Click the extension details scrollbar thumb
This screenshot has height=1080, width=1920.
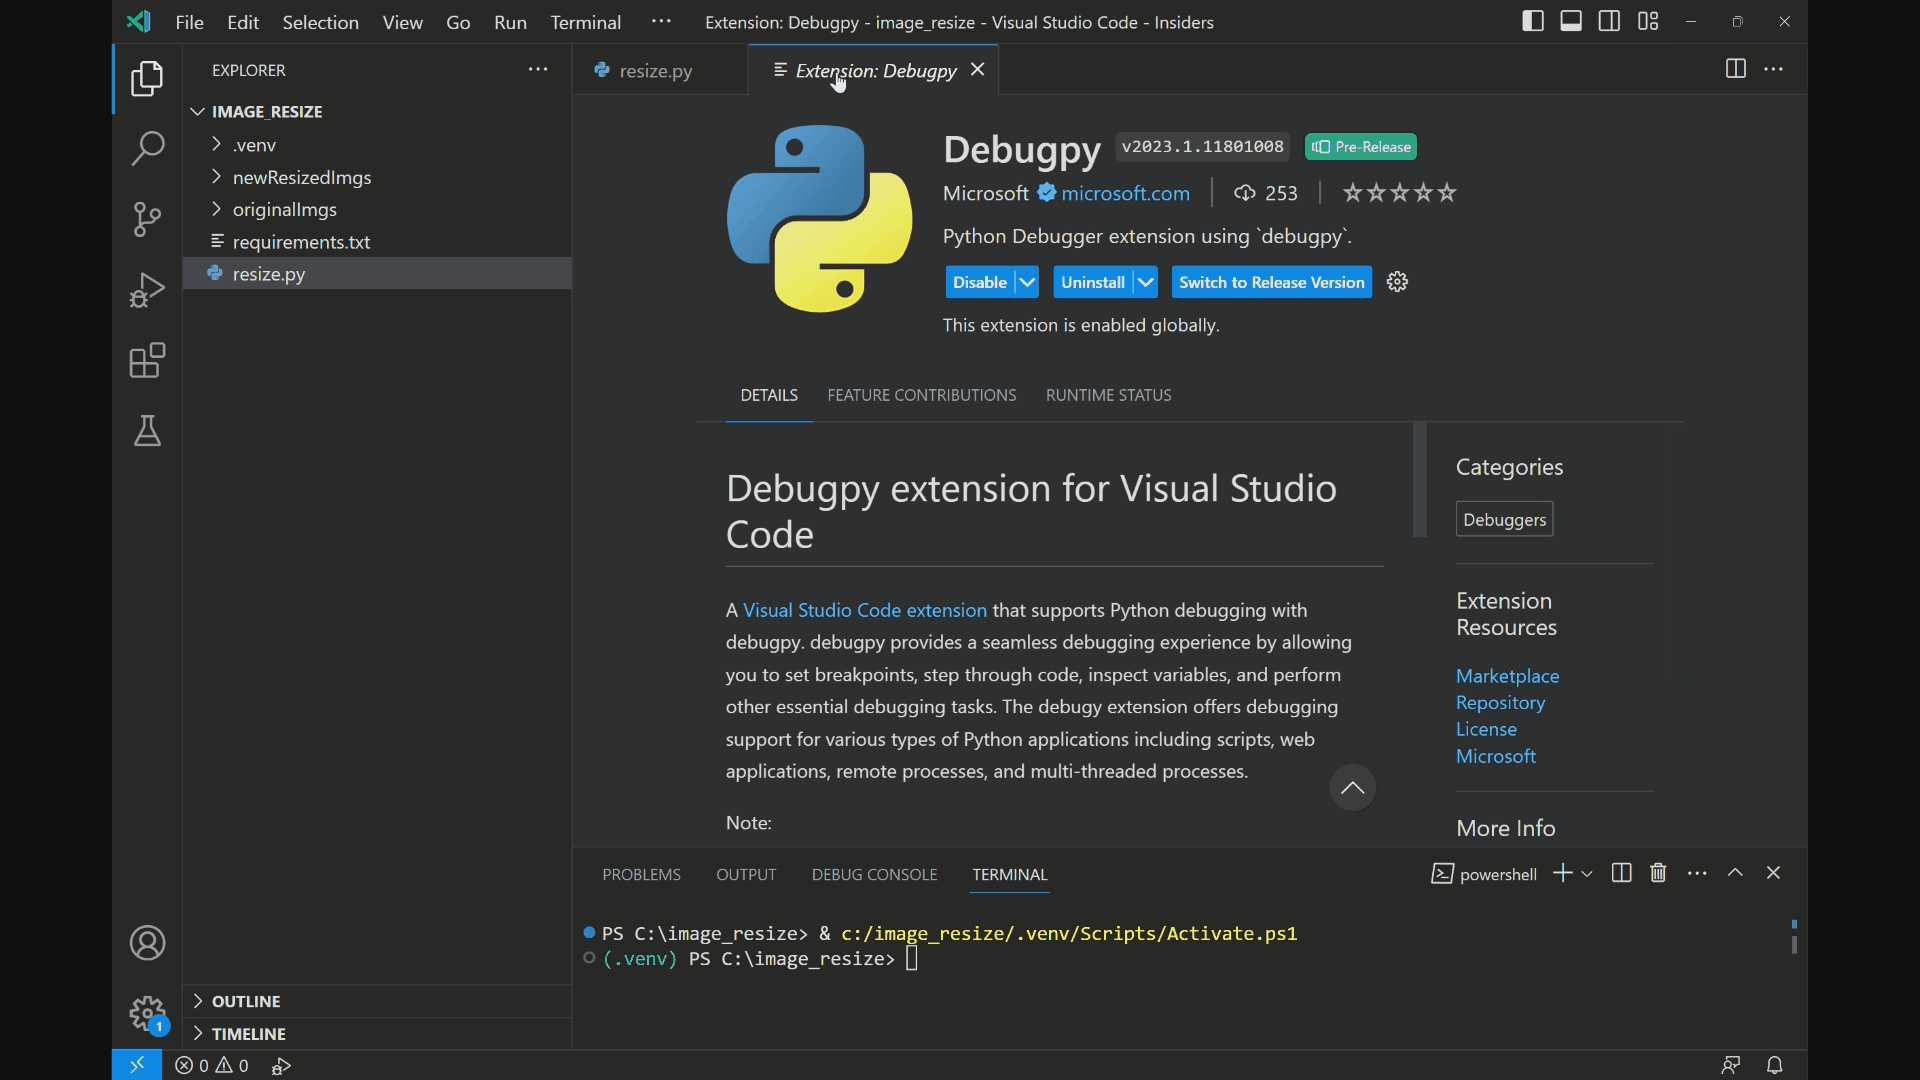(1419, 479)
